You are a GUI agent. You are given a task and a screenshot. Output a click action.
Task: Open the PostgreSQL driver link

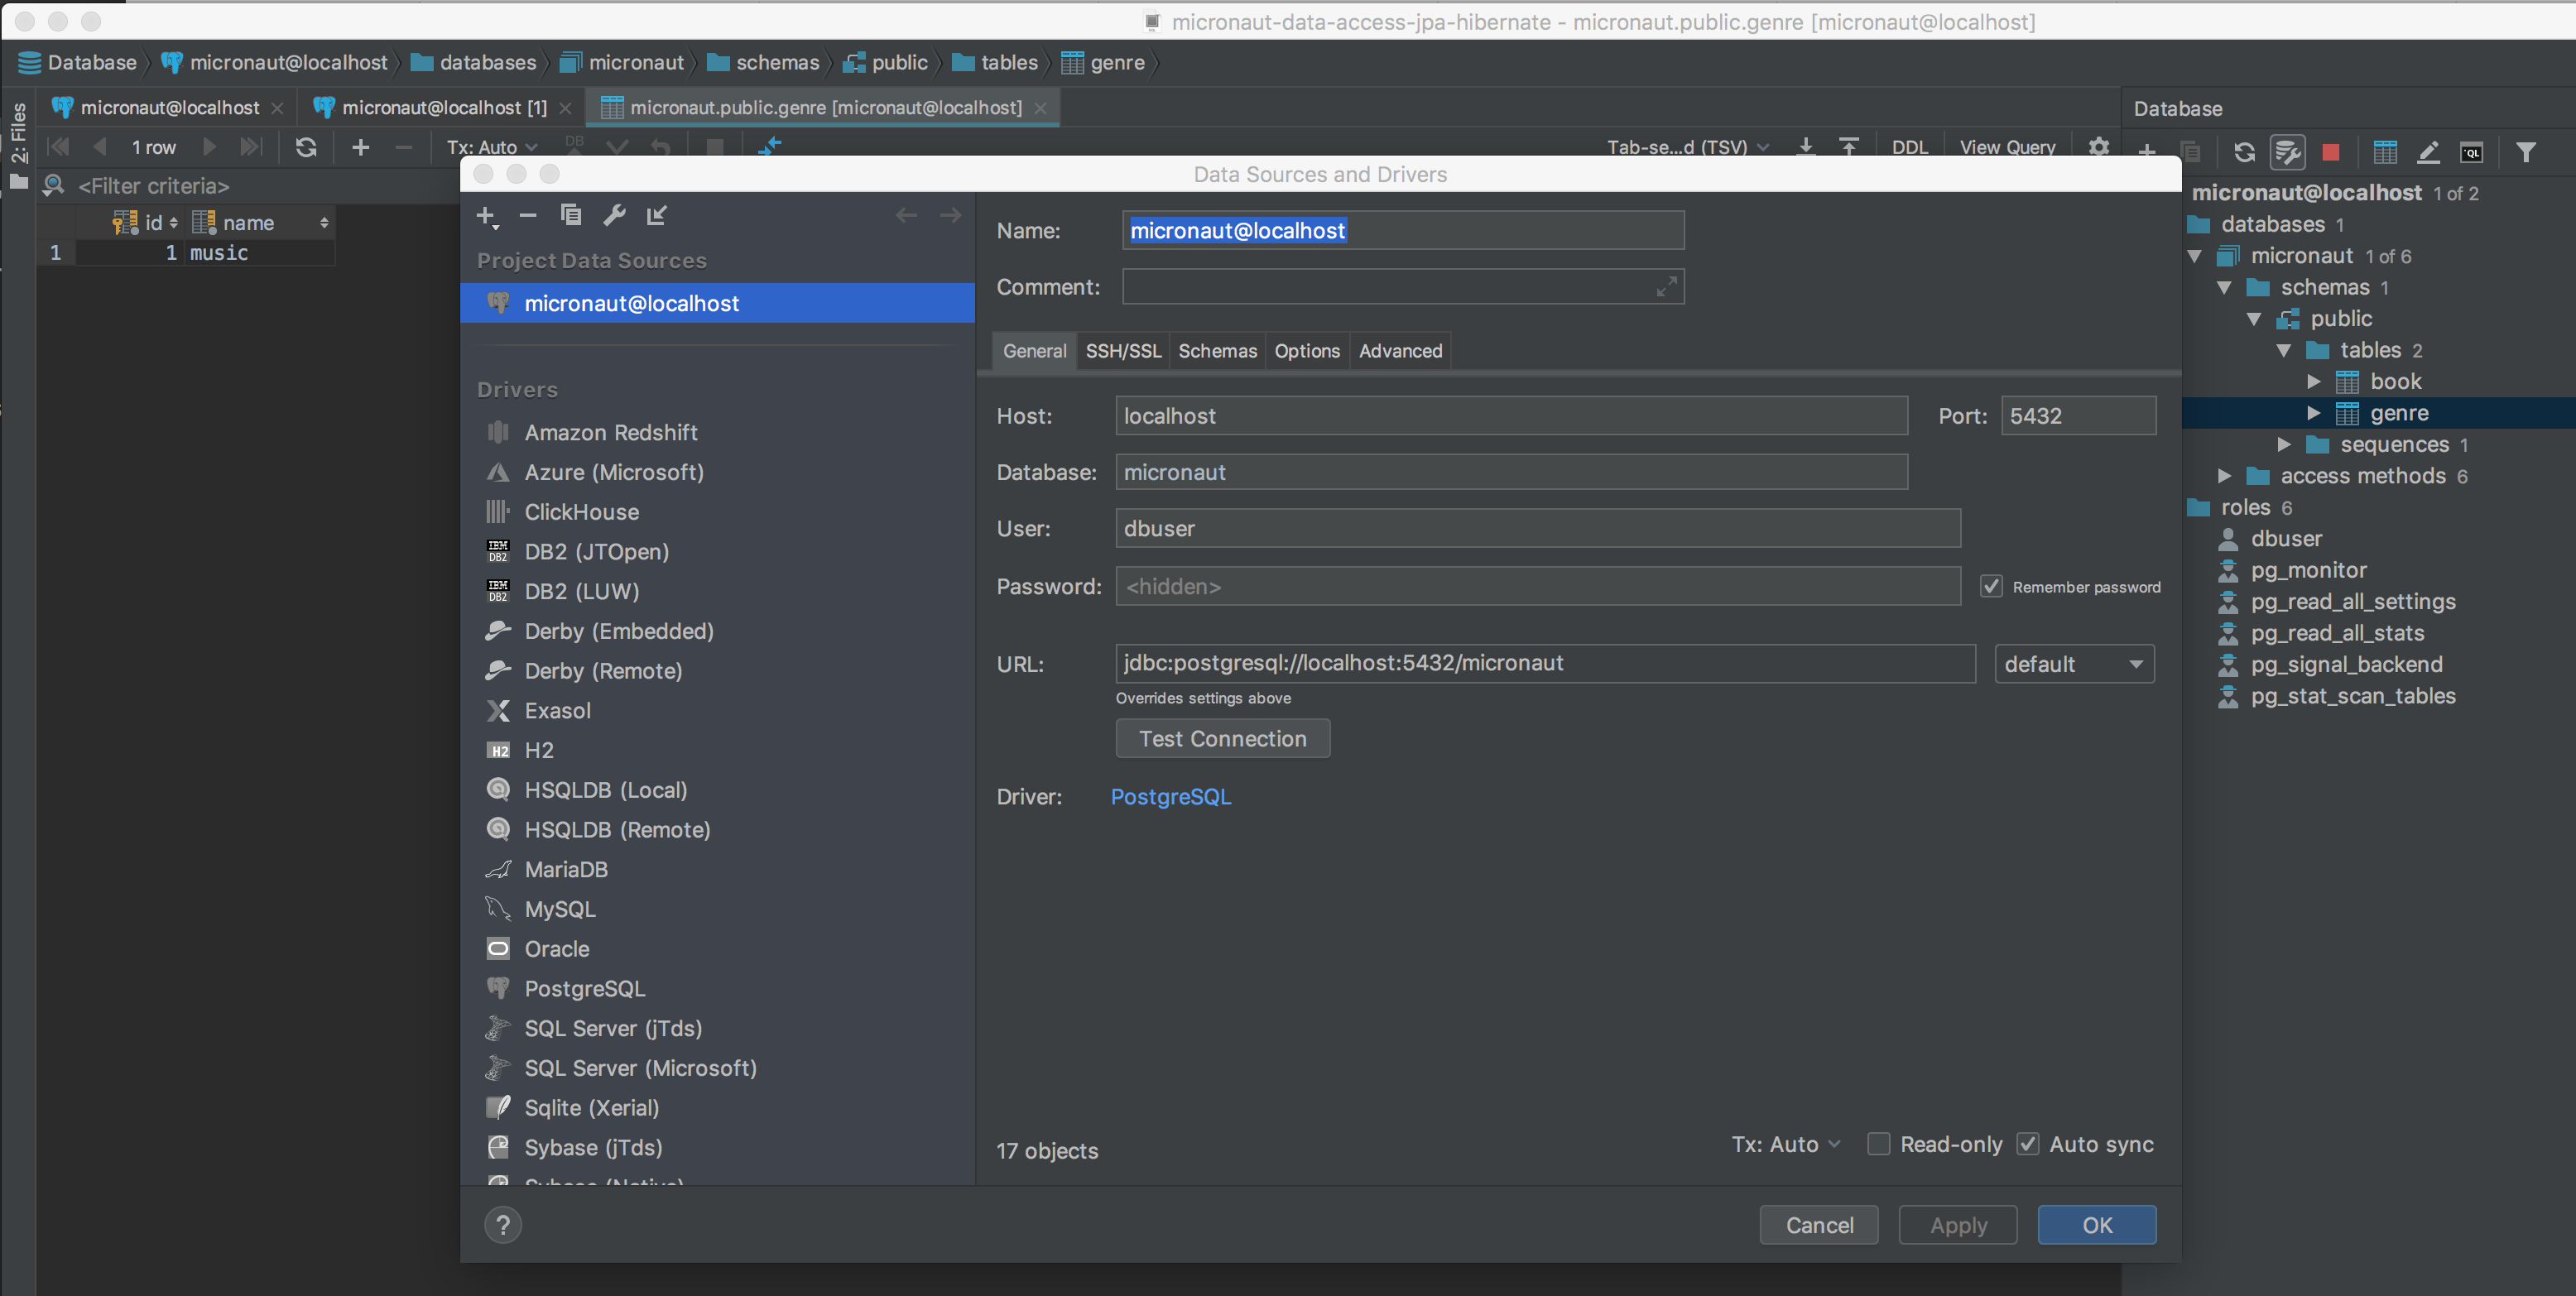tap(1171, 797)
